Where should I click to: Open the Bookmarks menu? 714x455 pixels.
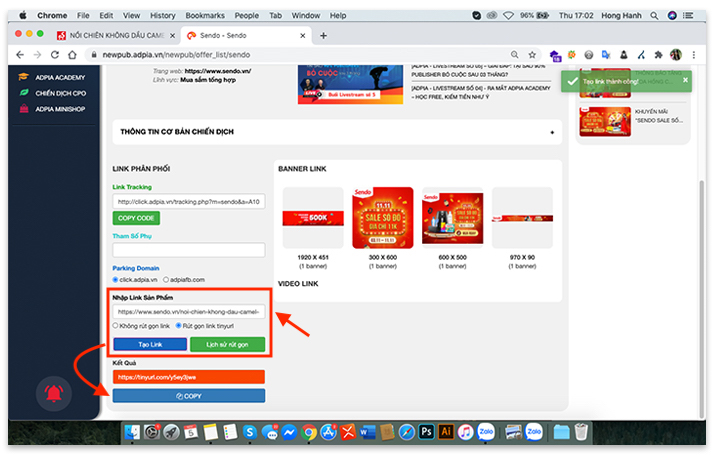205,15
